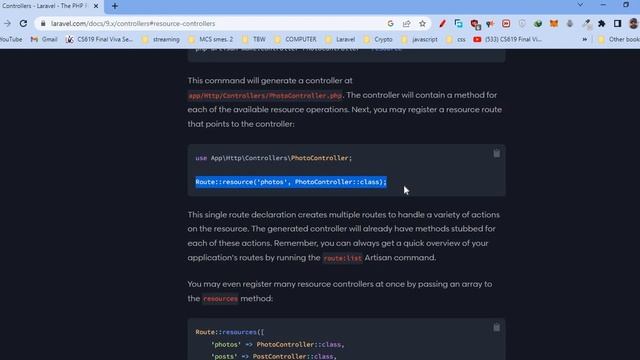
Task: Click the highlighted Route::resource code line
Action: click(x=291, y=182)
